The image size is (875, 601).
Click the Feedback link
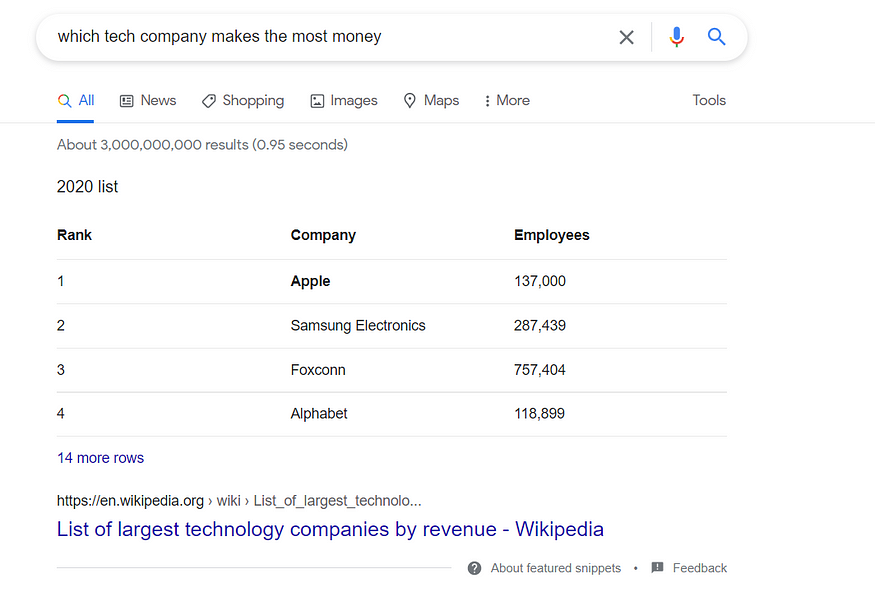coord(699,568)
